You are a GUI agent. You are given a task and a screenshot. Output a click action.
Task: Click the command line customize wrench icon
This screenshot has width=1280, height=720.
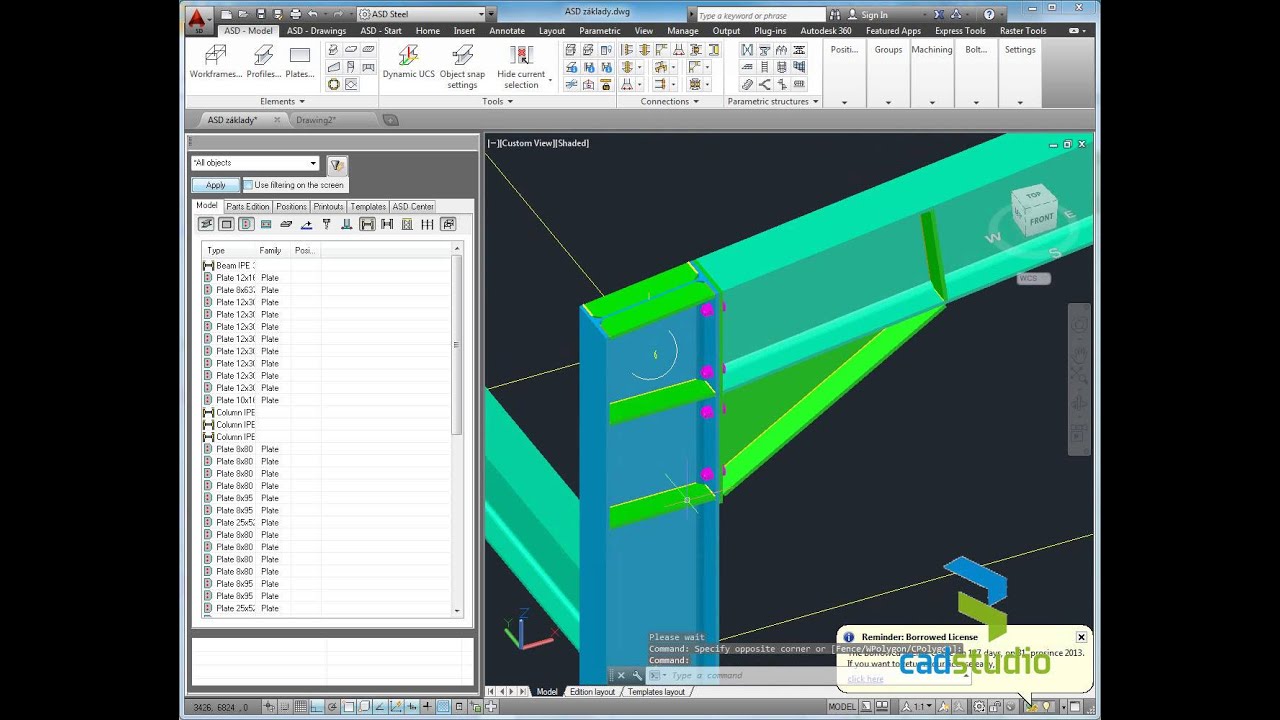point(637,675)
